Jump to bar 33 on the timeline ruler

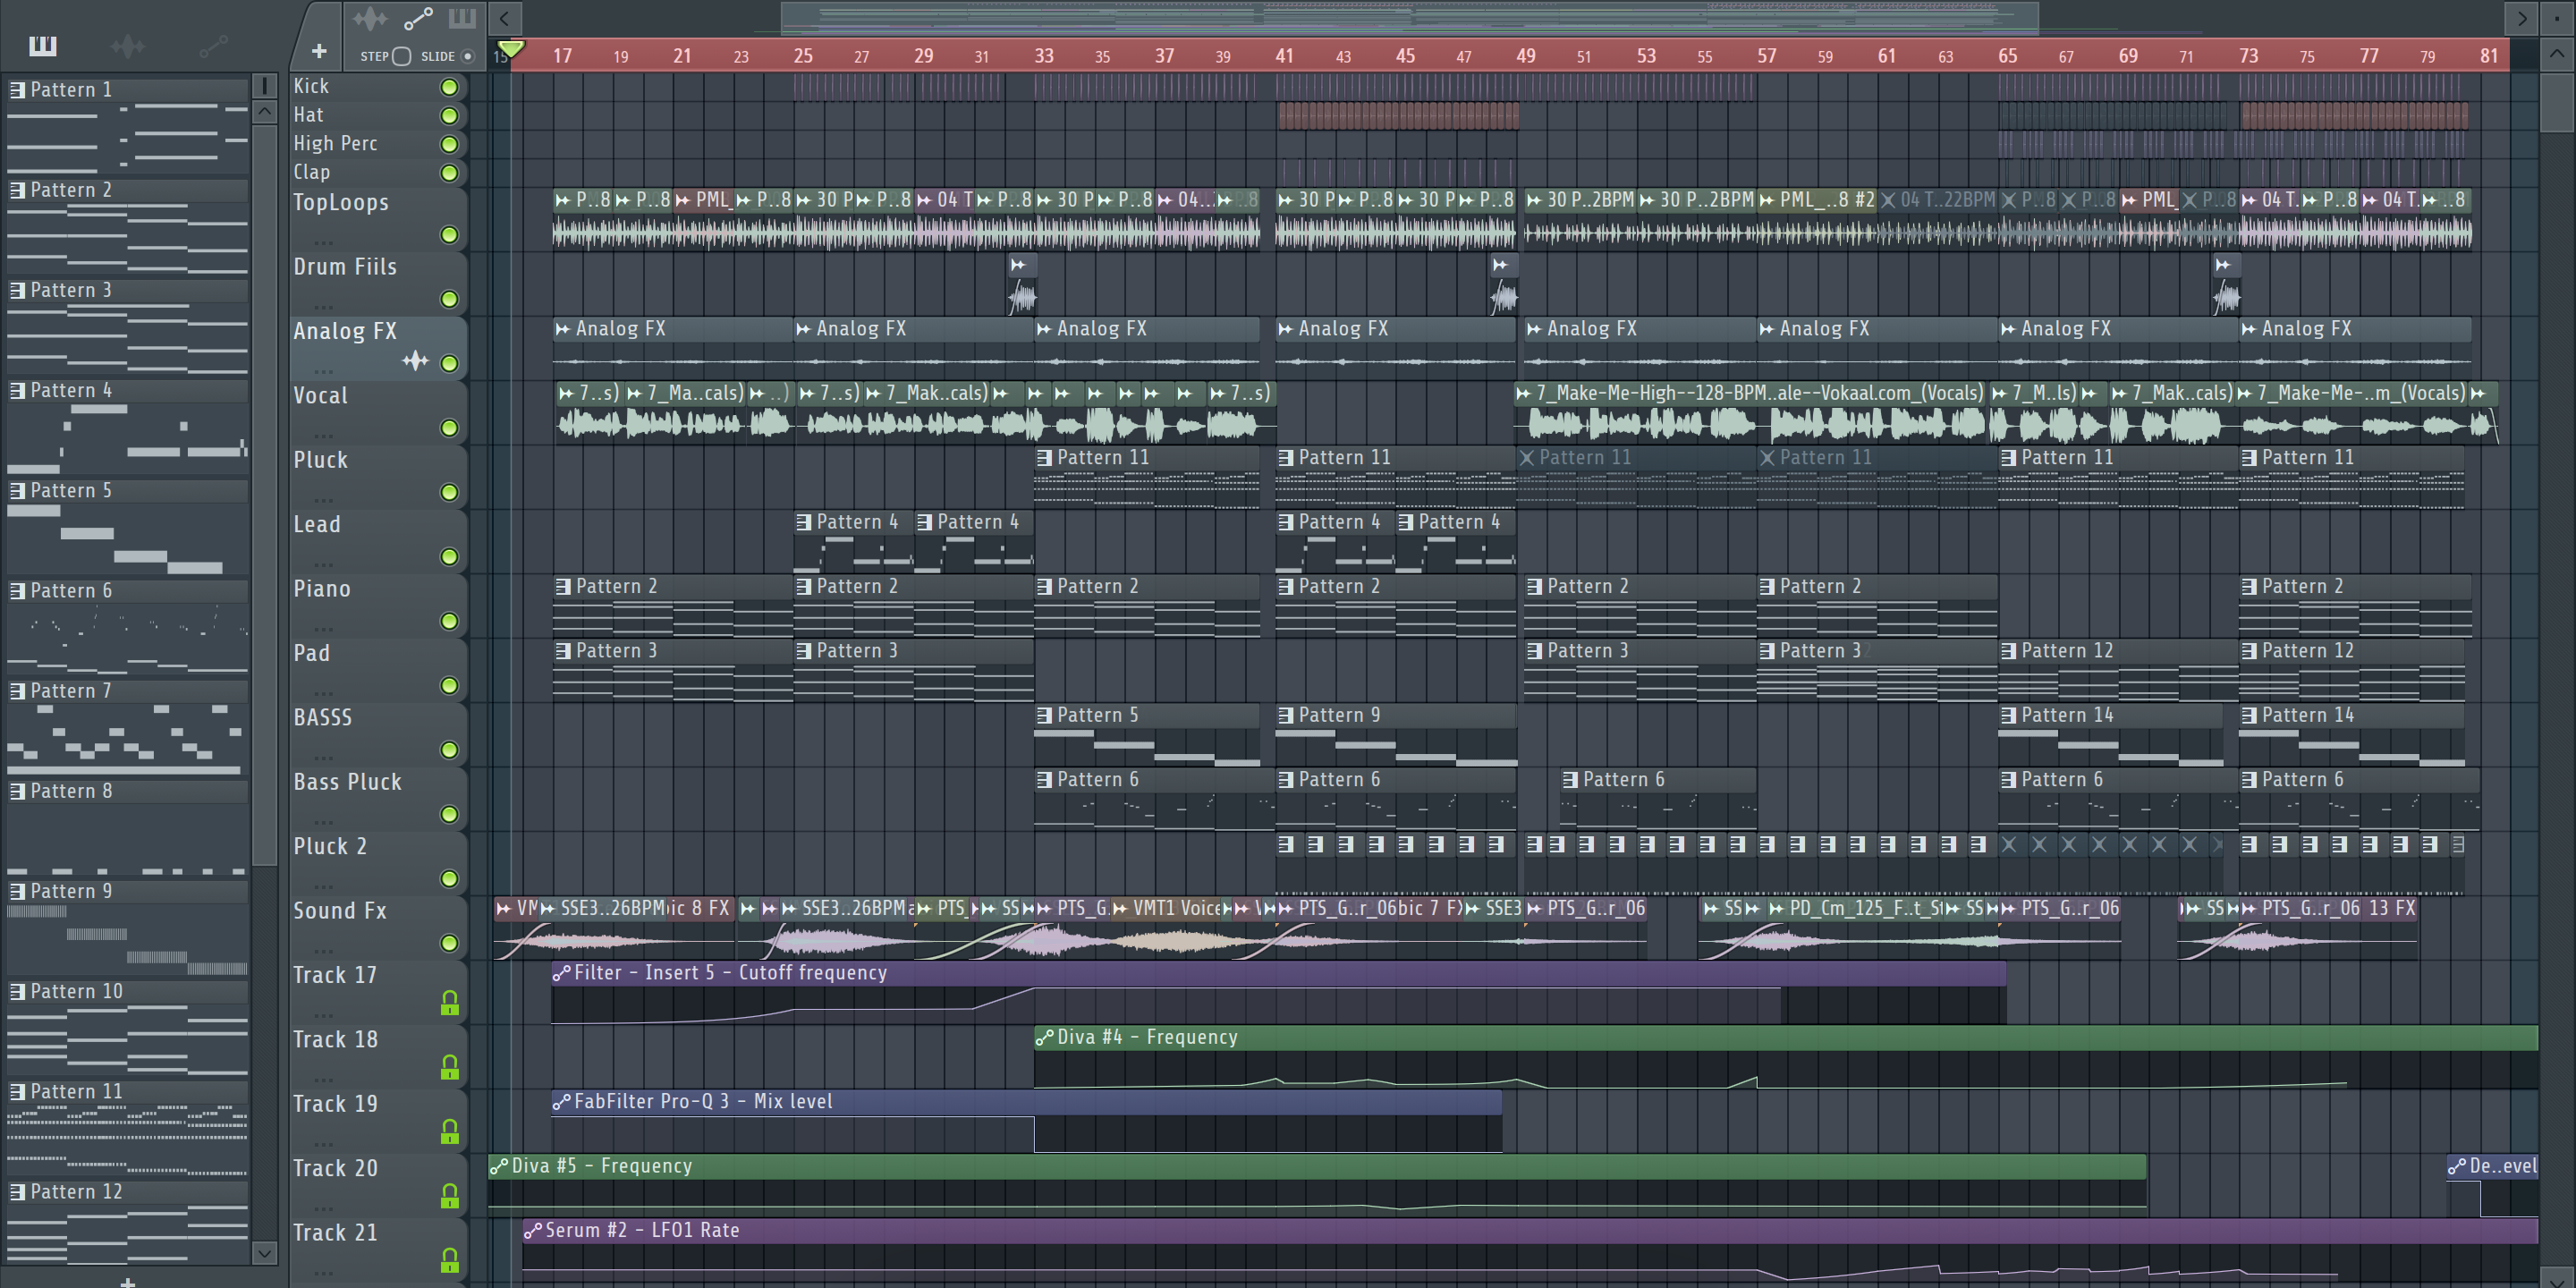pos(1044,56)
